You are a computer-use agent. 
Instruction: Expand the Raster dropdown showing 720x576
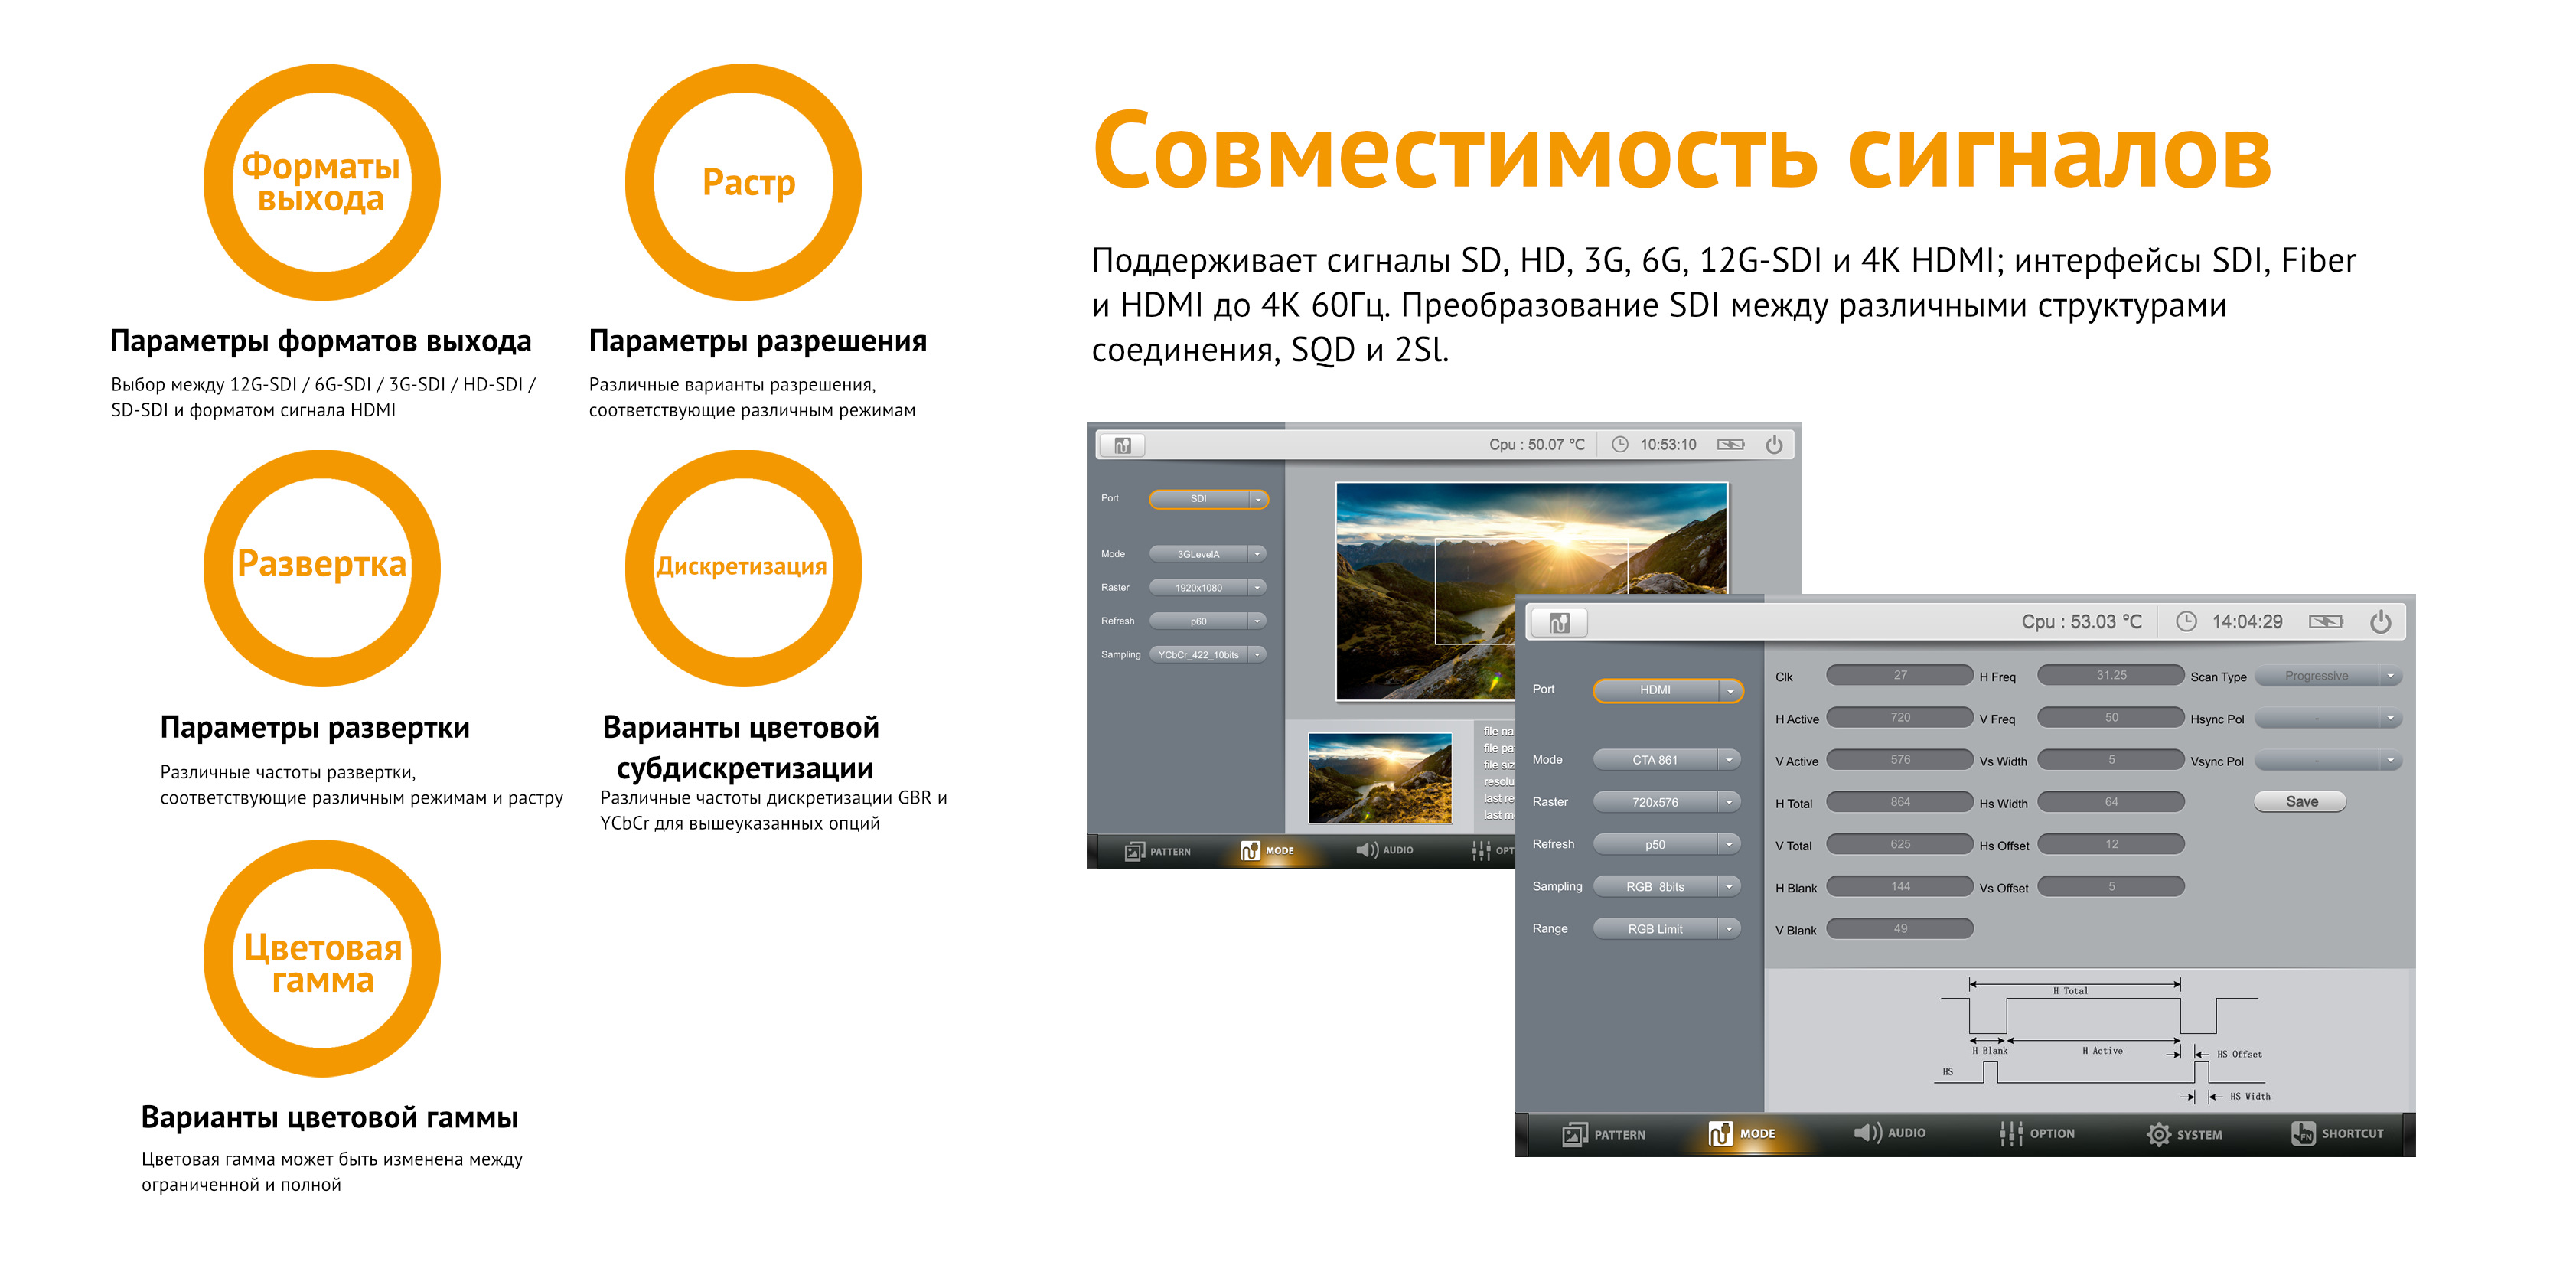coord(1667,802)
